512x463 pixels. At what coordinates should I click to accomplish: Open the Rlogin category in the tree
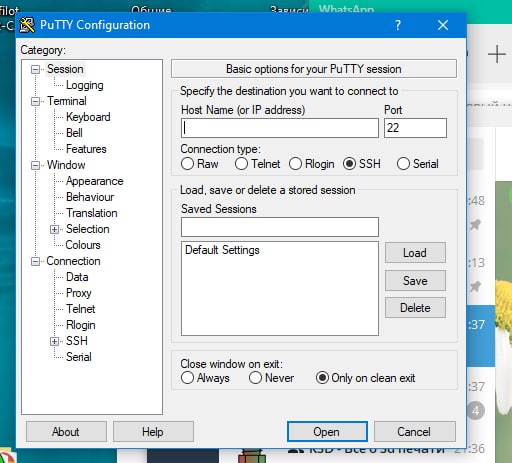pos(81,325)
